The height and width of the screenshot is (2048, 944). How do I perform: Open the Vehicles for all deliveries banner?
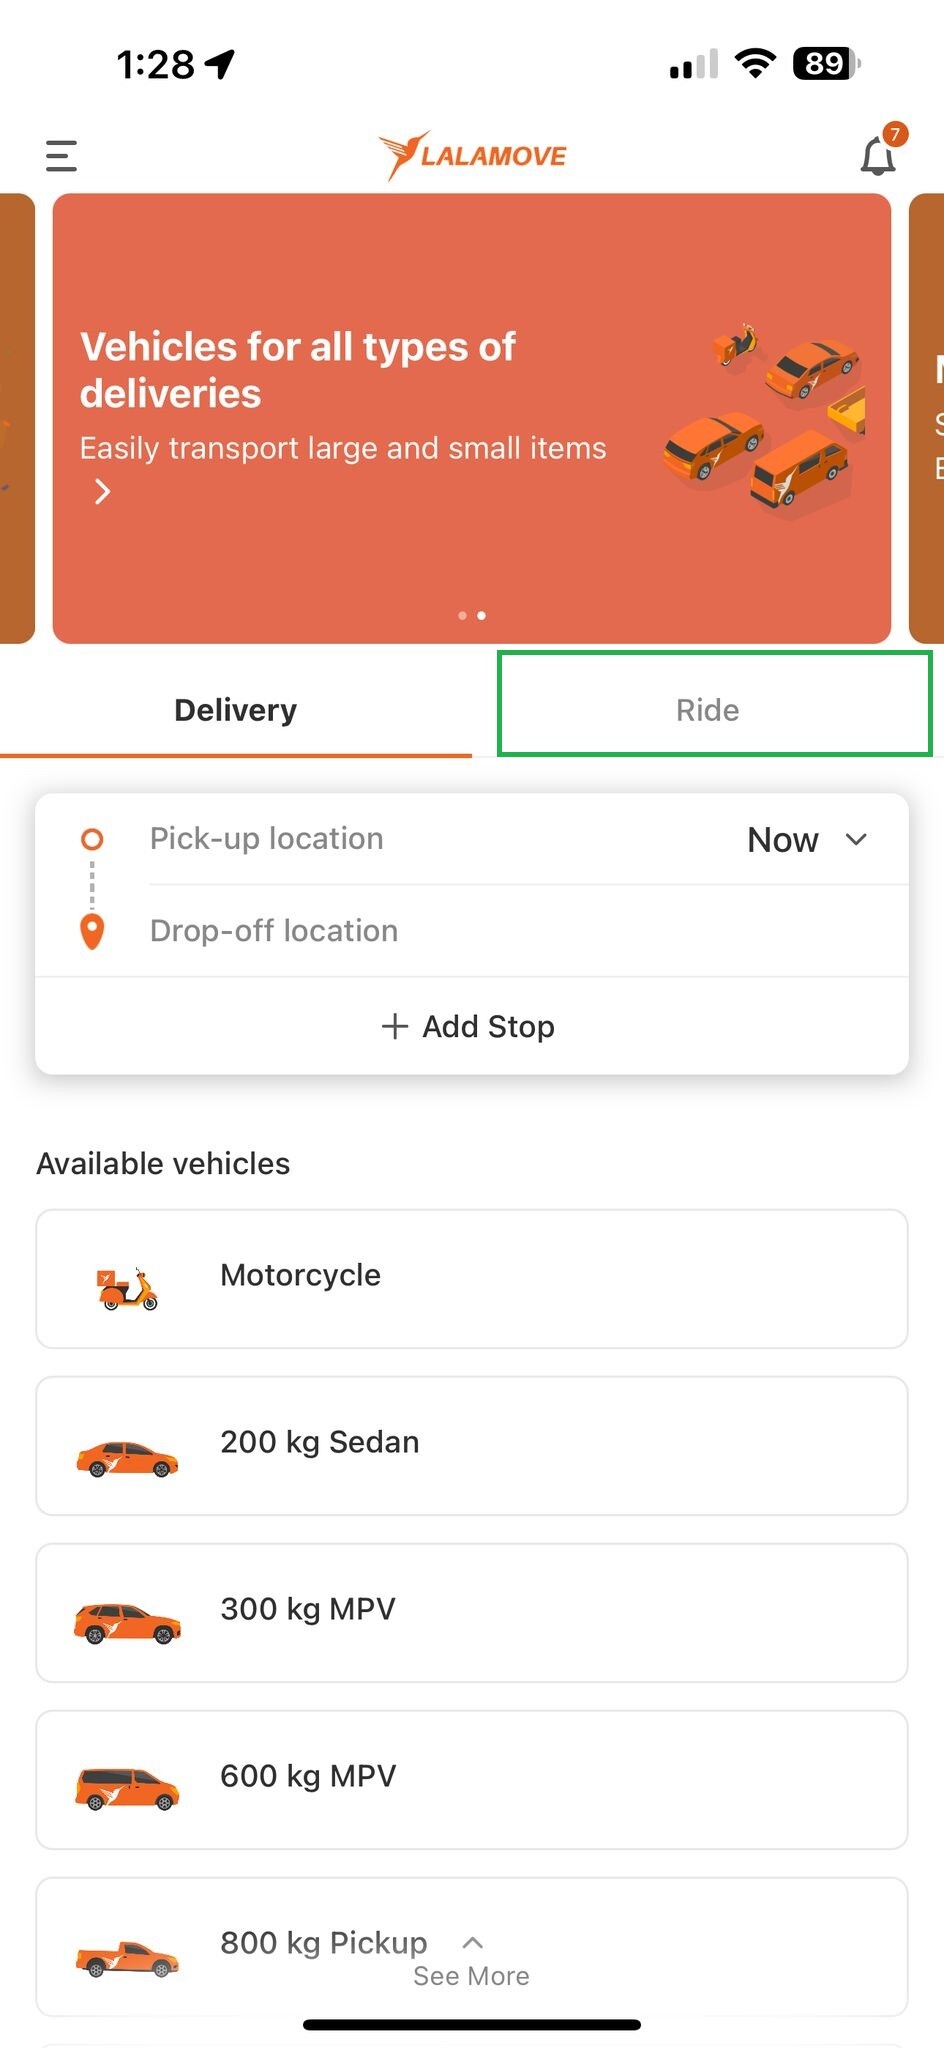[x=472, y=418]
